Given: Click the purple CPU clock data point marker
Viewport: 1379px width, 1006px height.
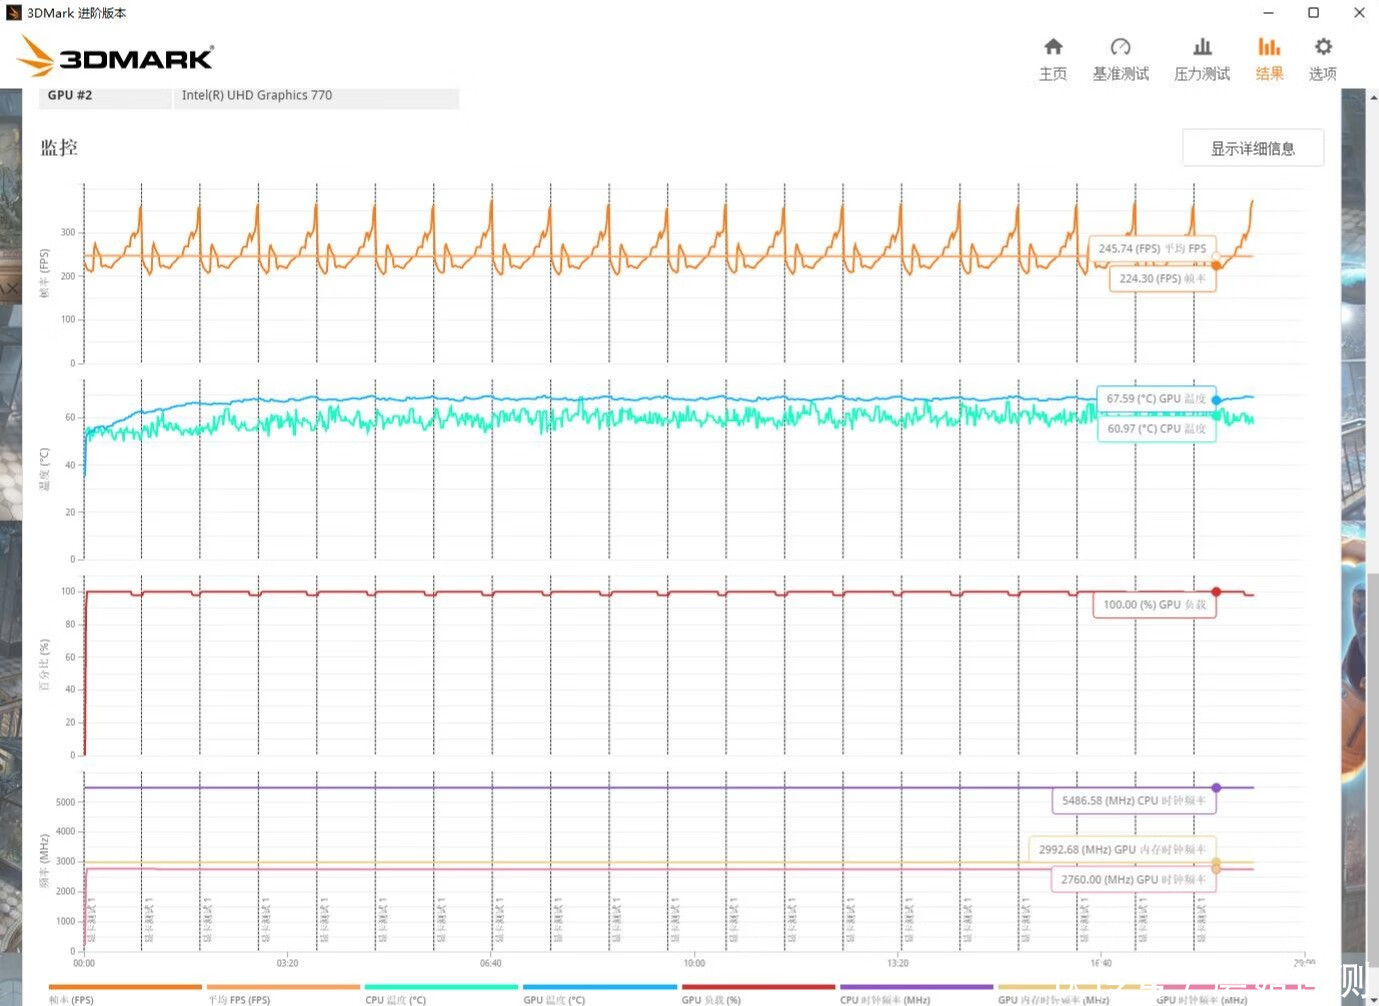Looking at the screenshot, I should pos(1216,788).
